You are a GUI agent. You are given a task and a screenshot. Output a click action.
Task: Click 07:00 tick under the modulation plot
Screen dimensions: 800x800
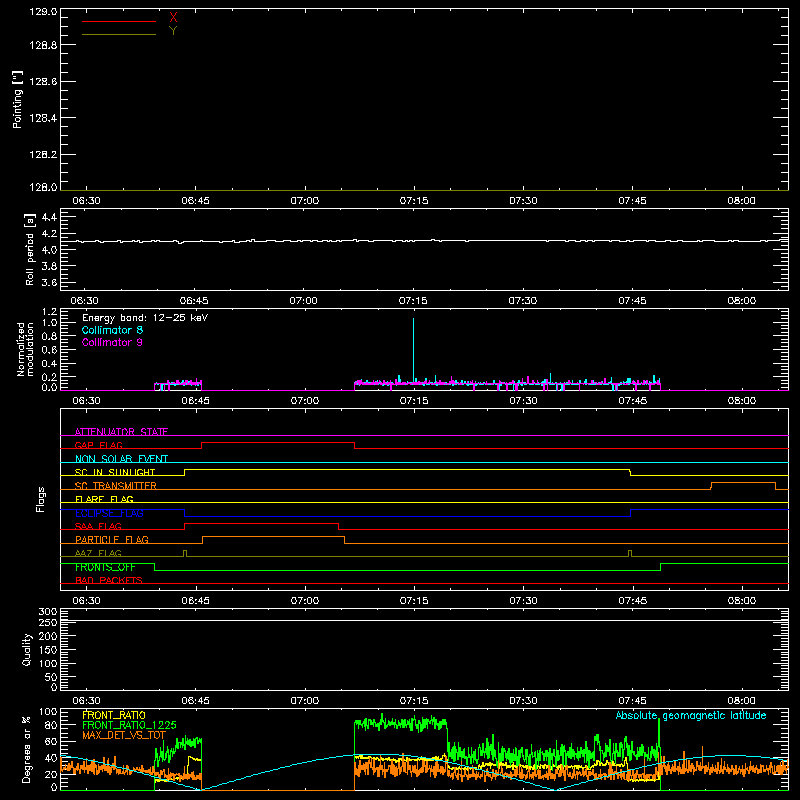point(305,401)
